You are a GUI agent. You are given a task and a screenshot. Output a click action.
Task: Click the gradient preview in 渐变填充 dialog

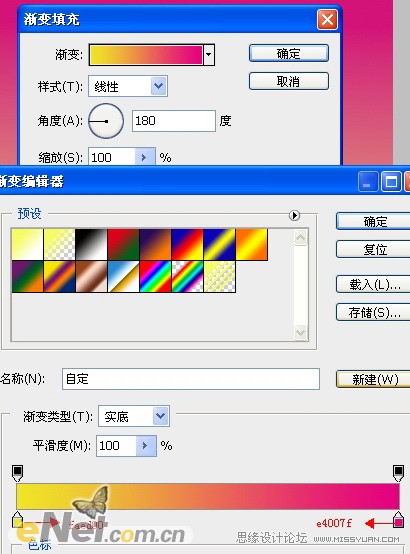point(146,55)
